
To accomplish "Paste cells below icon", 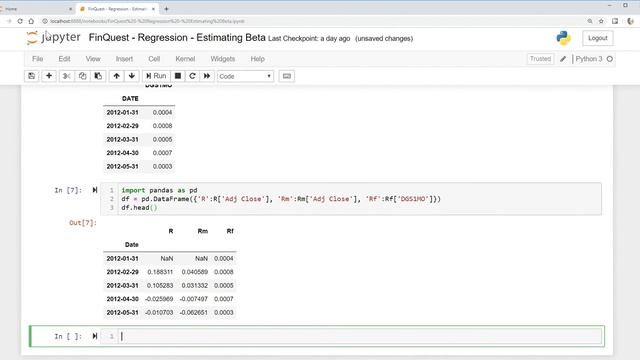I will coord(98,76).
